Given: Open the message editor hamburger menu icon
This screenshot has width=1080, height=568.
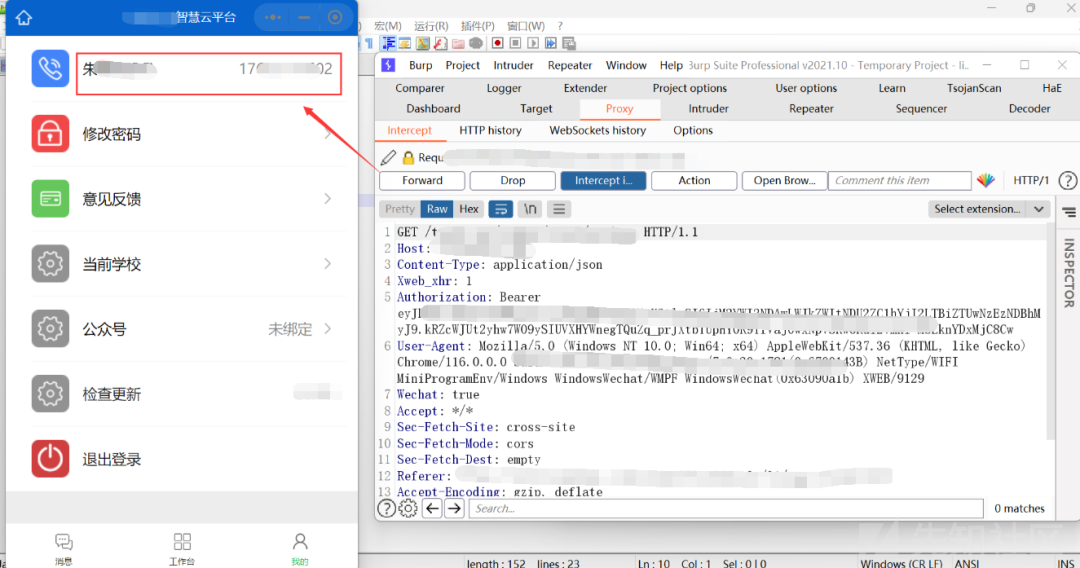Looking at the screenshot, I should (x=559, y=209).
